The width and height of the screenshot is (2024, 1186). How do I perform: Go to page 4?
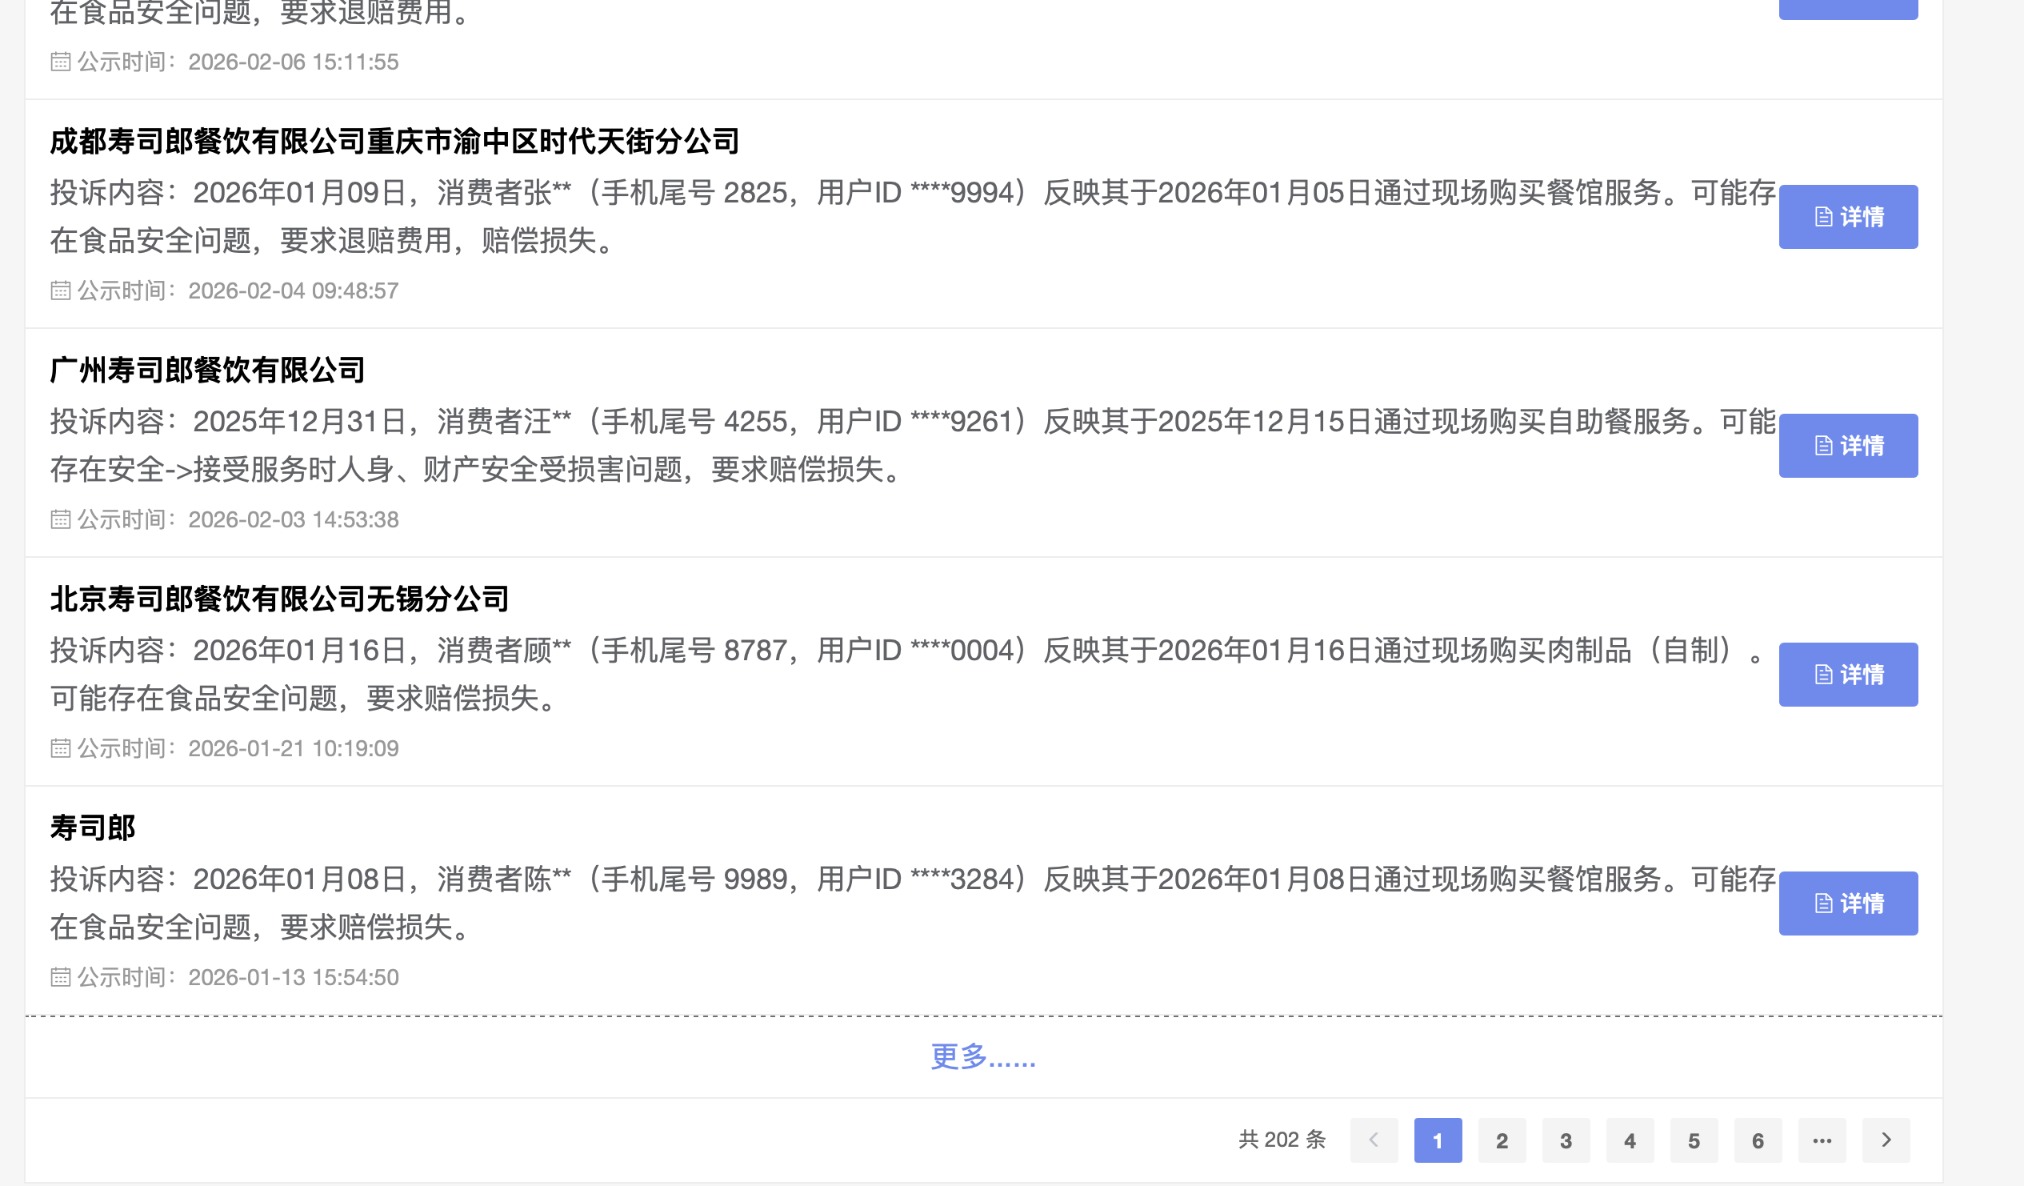(x=1630, y=1140)
